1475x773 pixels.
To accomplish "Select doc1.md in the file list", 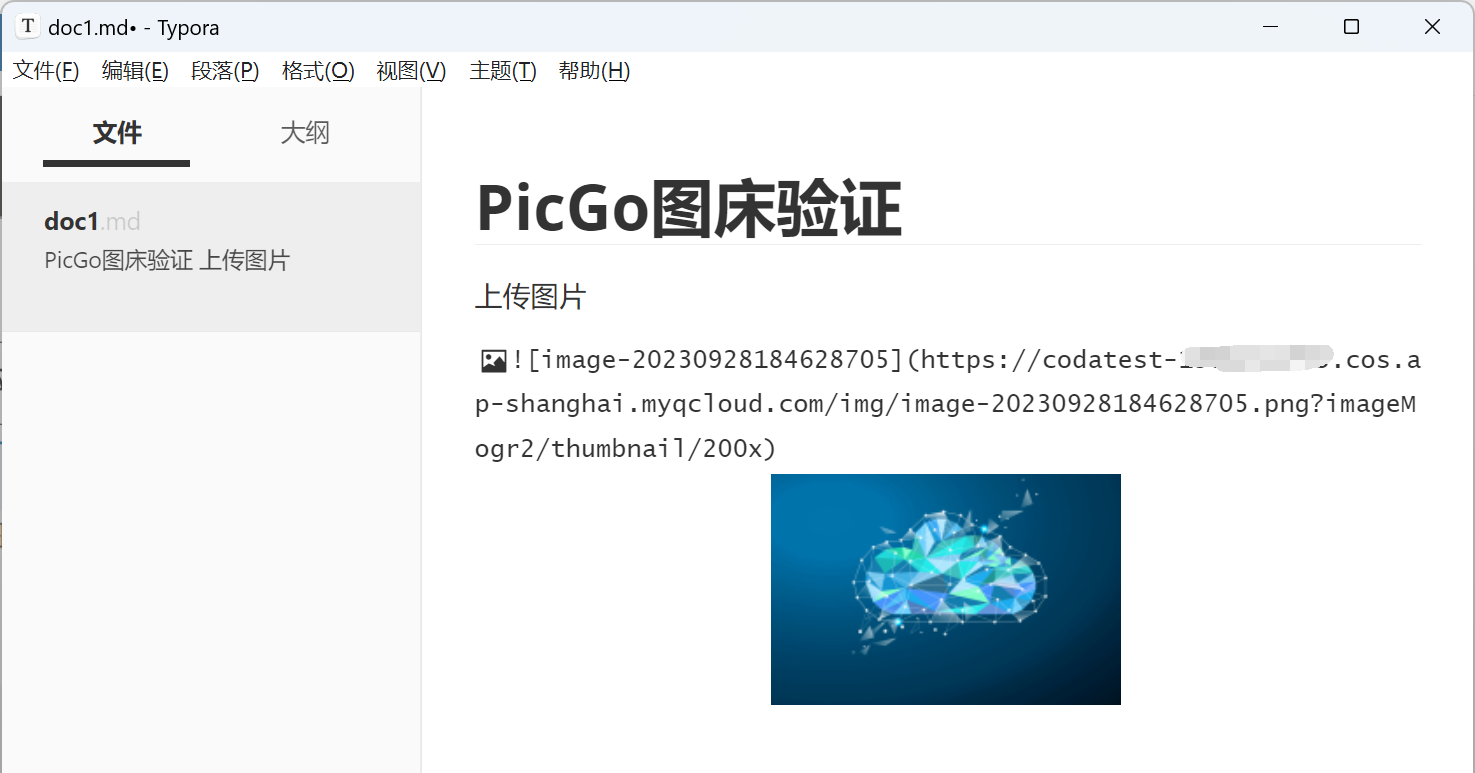I will [x=211, y=257].
